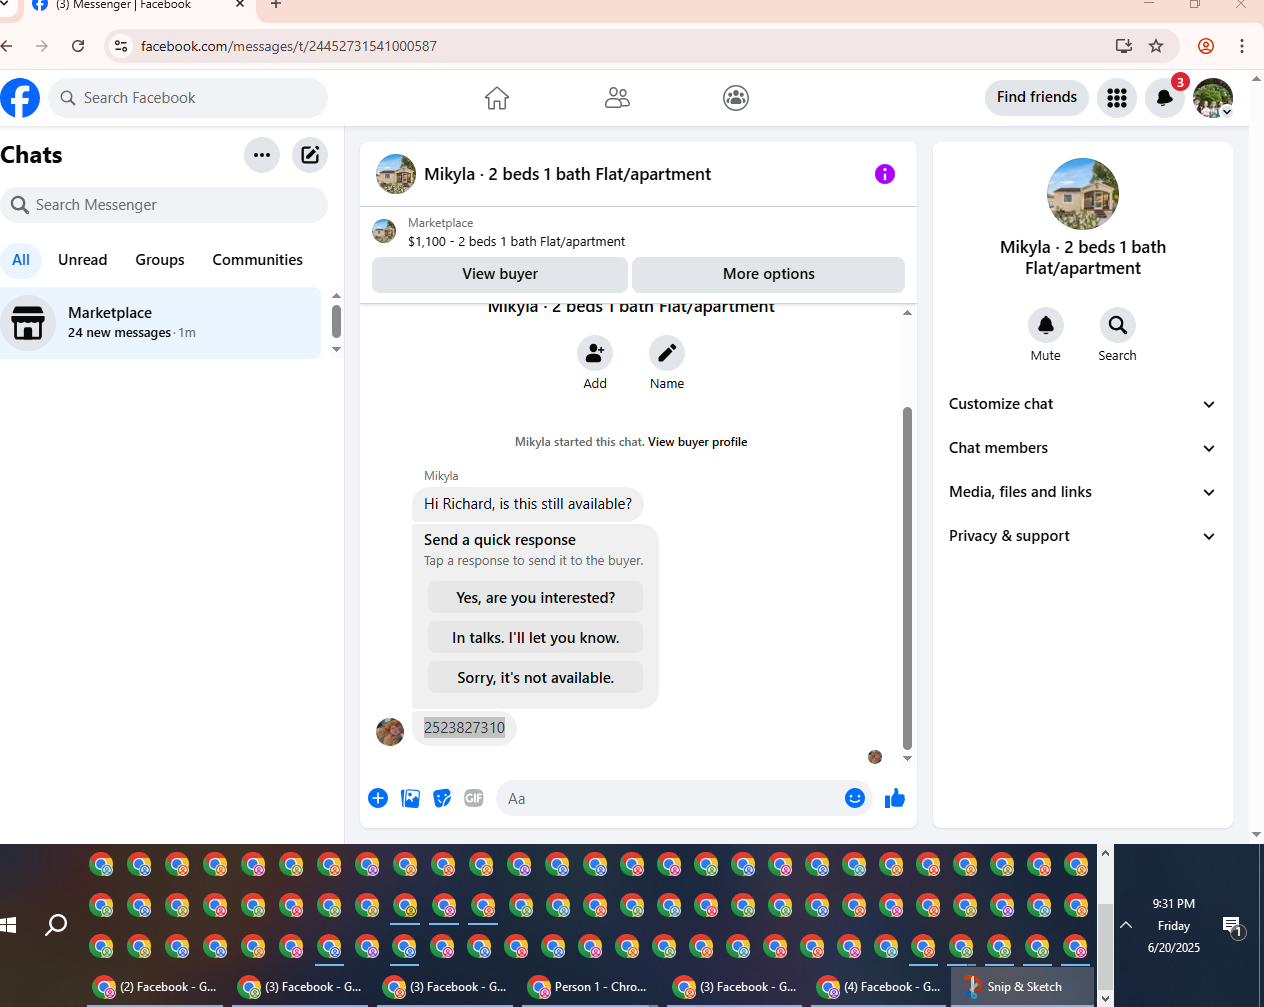Click the Marketplace listing thumbnail in header
Viewport: 1264px width, 1007px height.
pos(384,232)
